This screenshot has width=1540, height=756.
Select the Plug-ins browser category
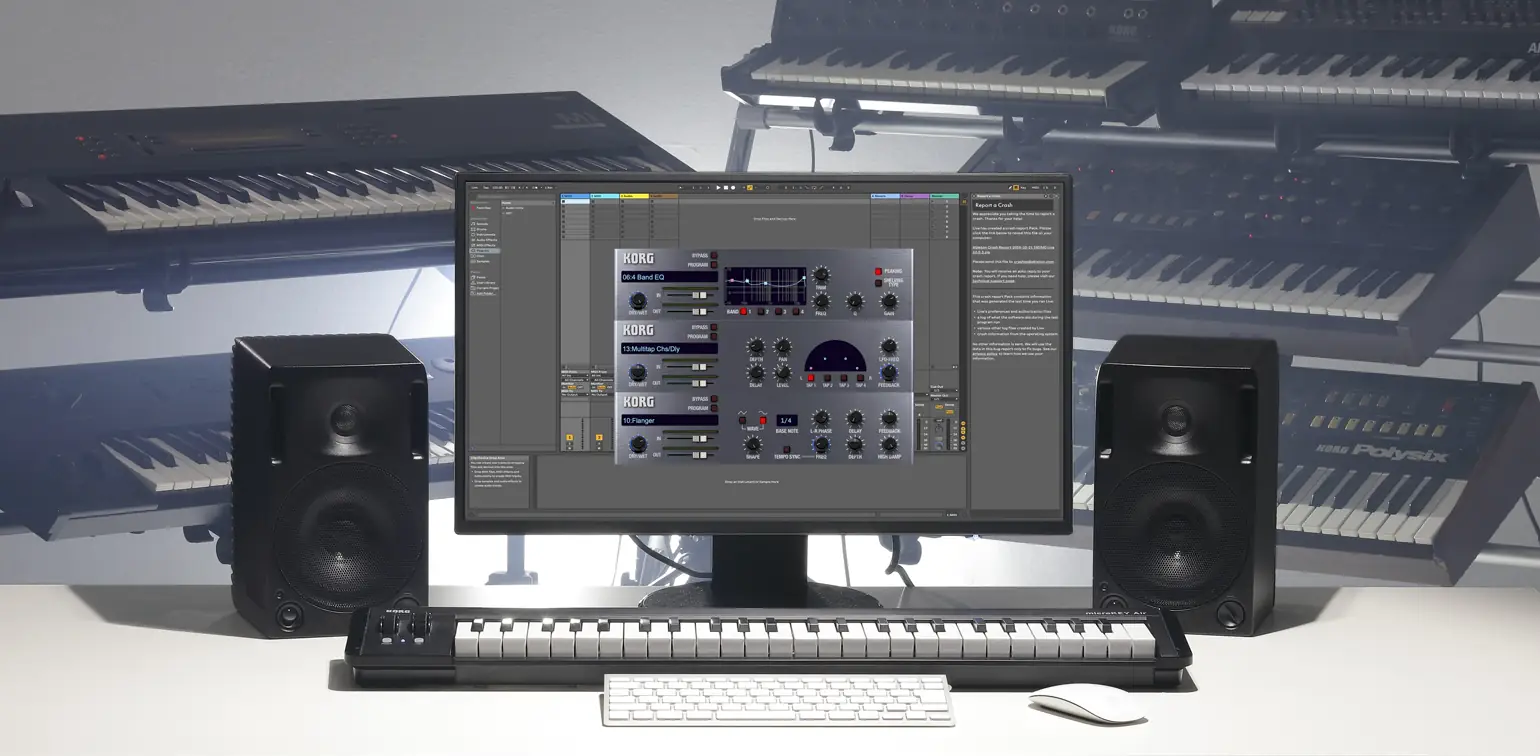coord(485,249)
